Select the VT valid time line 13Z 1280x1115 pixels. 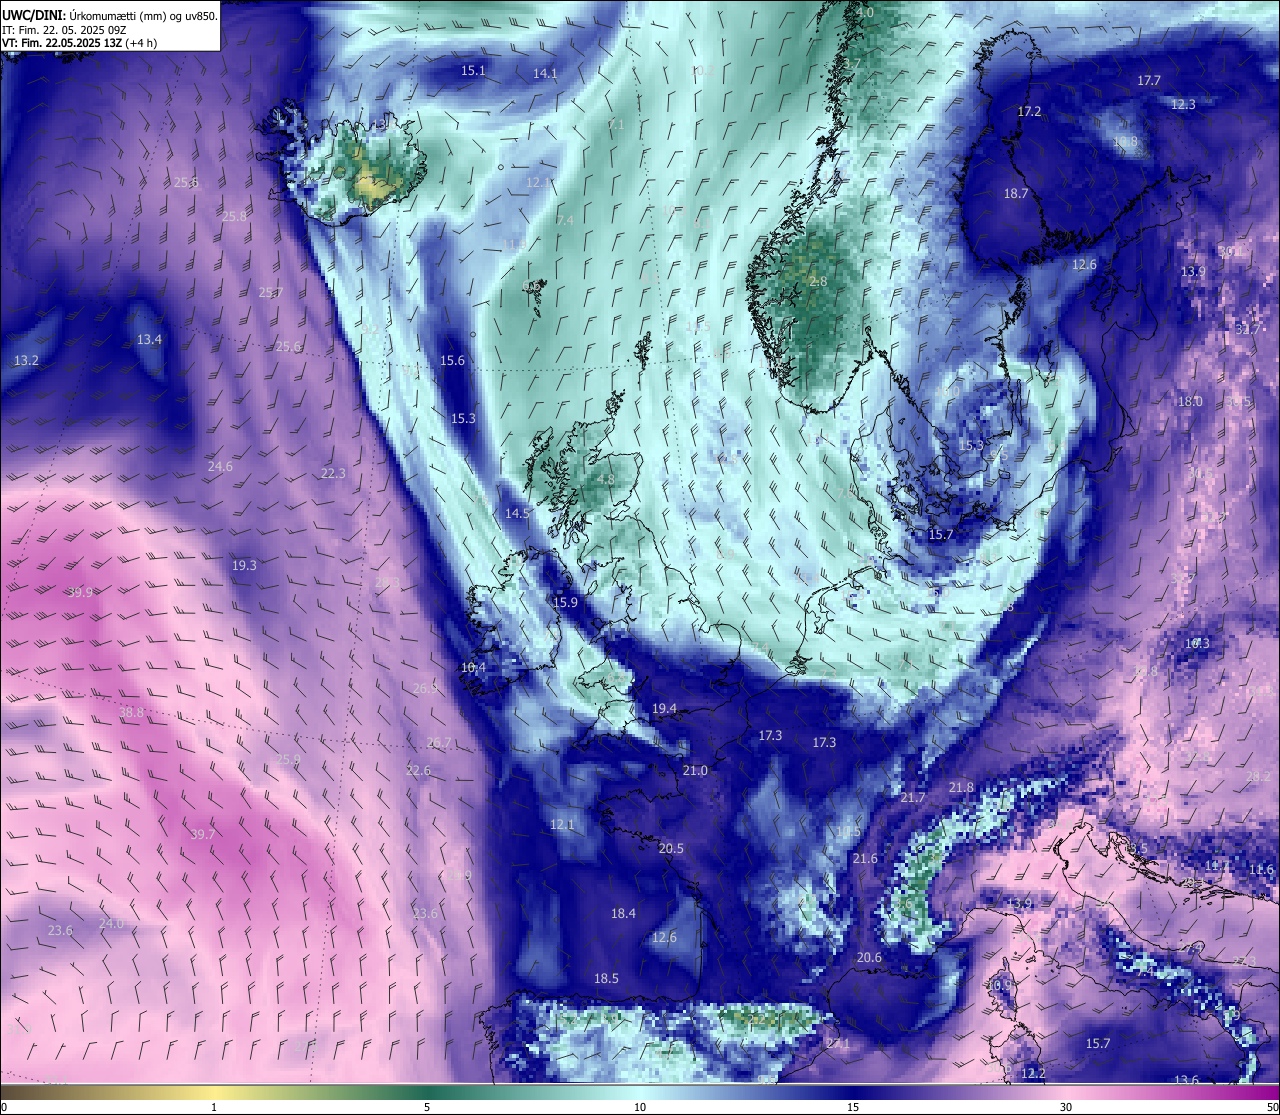pos(79,43)
